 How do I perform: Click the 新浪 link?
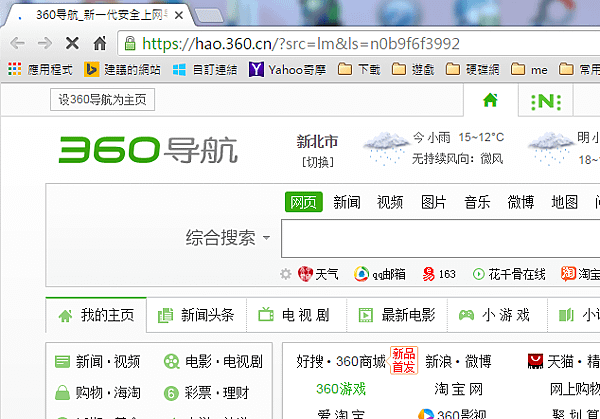coord(439,362)
